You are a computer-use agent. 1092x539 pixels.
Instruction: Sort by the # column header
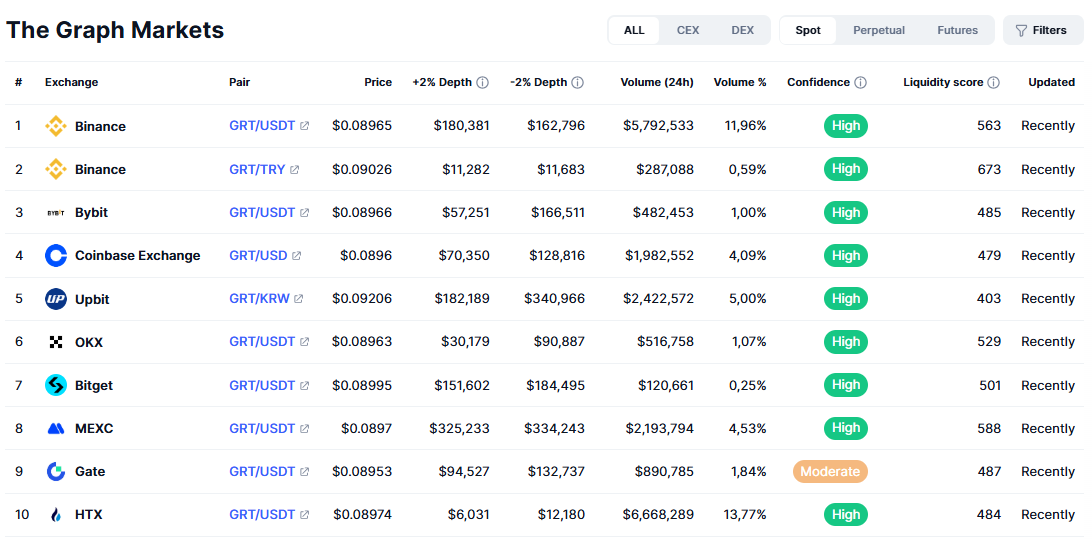pyautogui.click(x=19, y=82)
